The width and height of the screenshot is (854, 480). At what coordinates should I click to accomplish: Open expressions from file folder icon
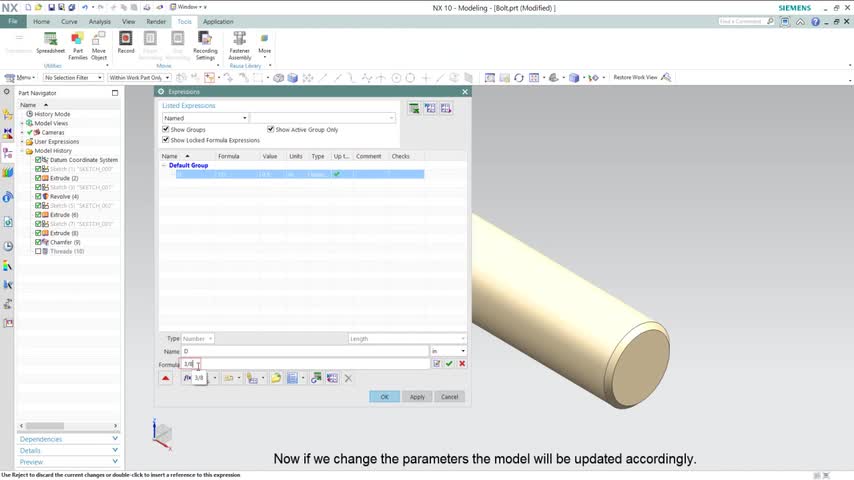pyautogui.click(x=276, y=378)
